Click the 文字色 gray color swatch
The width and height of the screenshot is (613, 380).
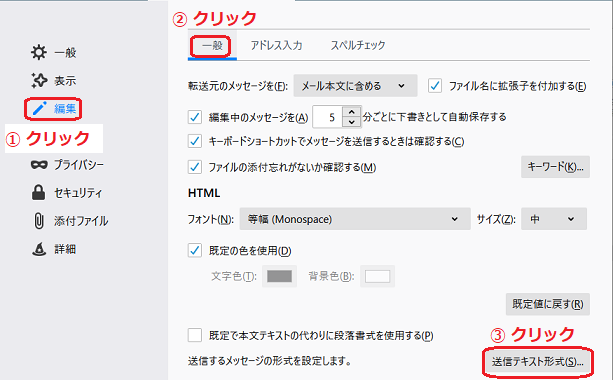coord(279,276)
